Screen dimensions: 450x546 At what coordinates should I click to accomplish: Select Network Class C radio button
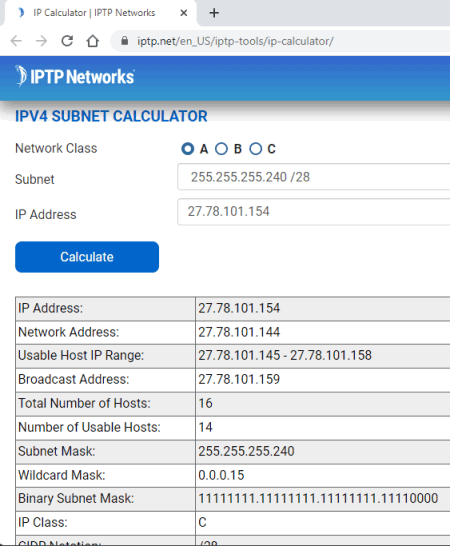[255, 149]
